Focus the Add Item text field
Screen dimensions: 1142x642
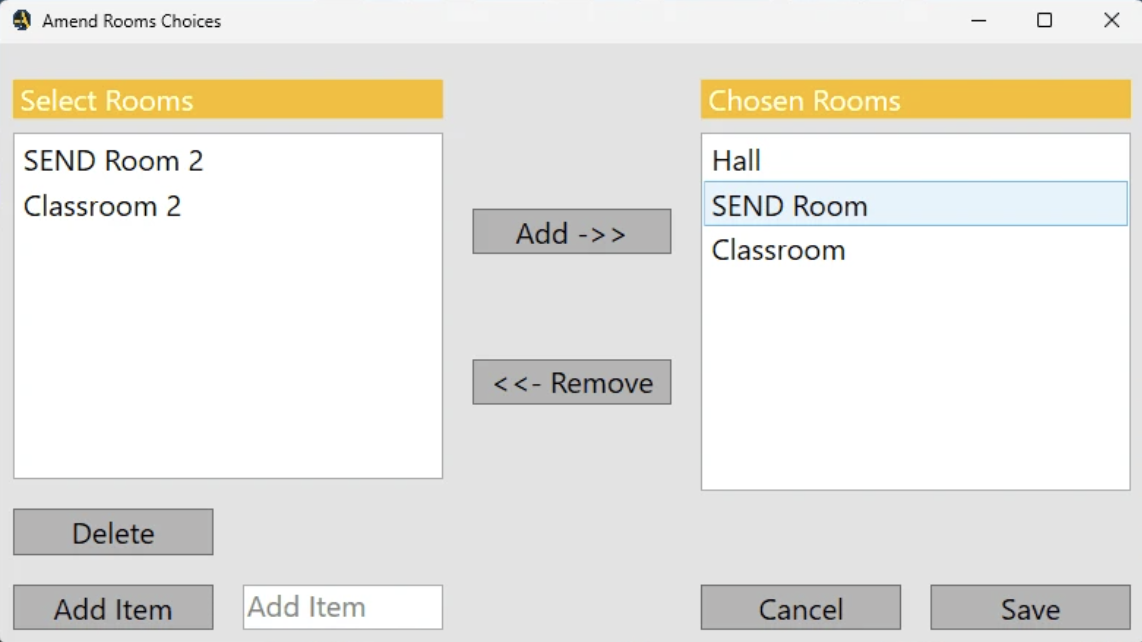click(x=342, y=607)
